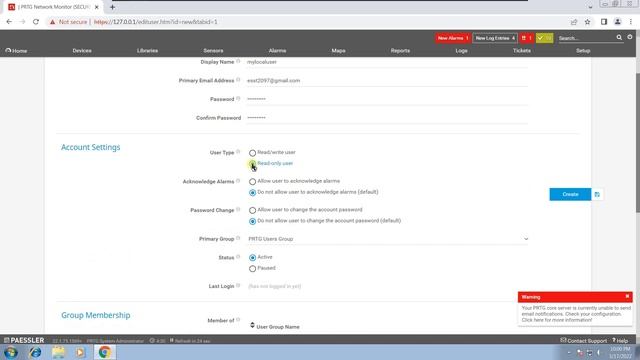Image resolution: width=640 pixels, height=360 pixels.
Task: Click the save icon beside Create
Action: coord(597,194)
